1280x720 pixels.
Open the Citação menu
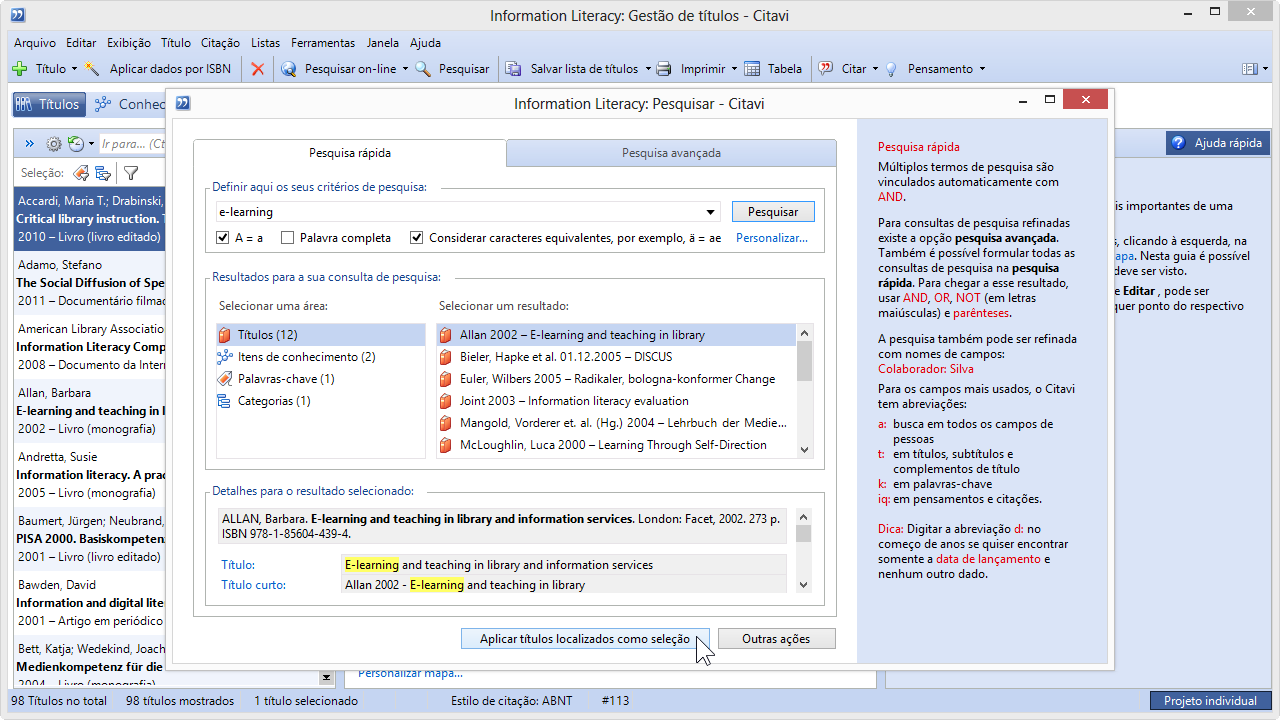tap(220, 43)
